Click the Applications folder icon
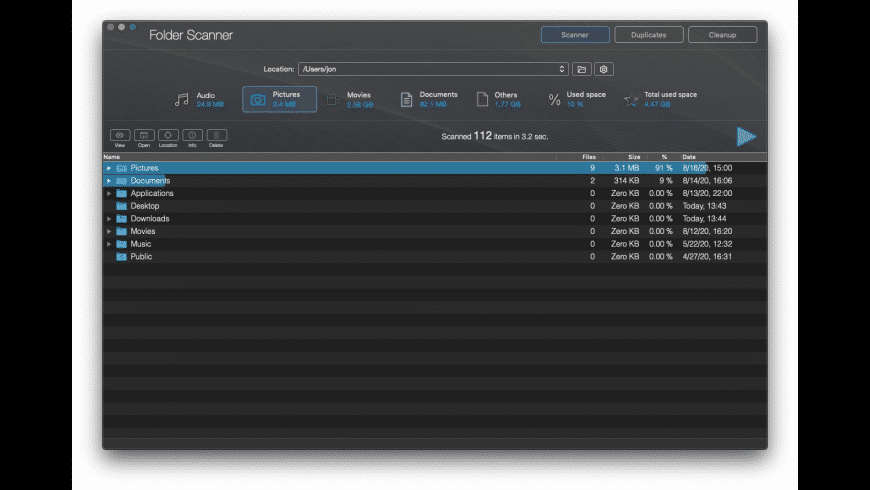This screenshot has width=870, height=490. coord(122,194)
